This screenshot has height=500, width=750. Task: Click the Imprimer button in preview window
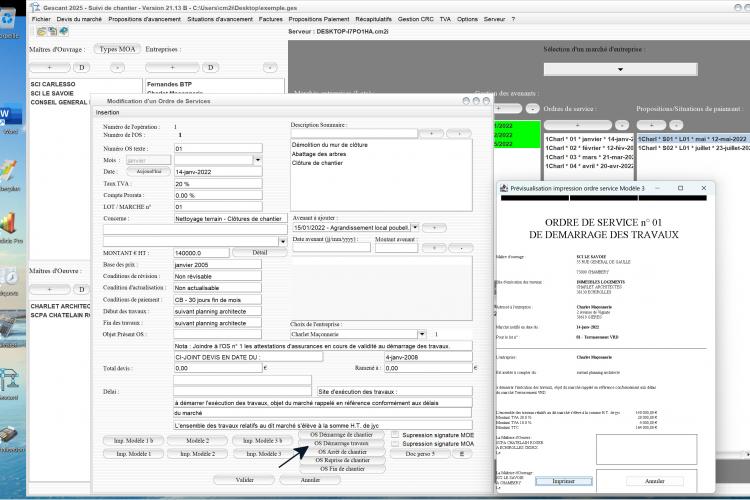[x=563, y=481]
